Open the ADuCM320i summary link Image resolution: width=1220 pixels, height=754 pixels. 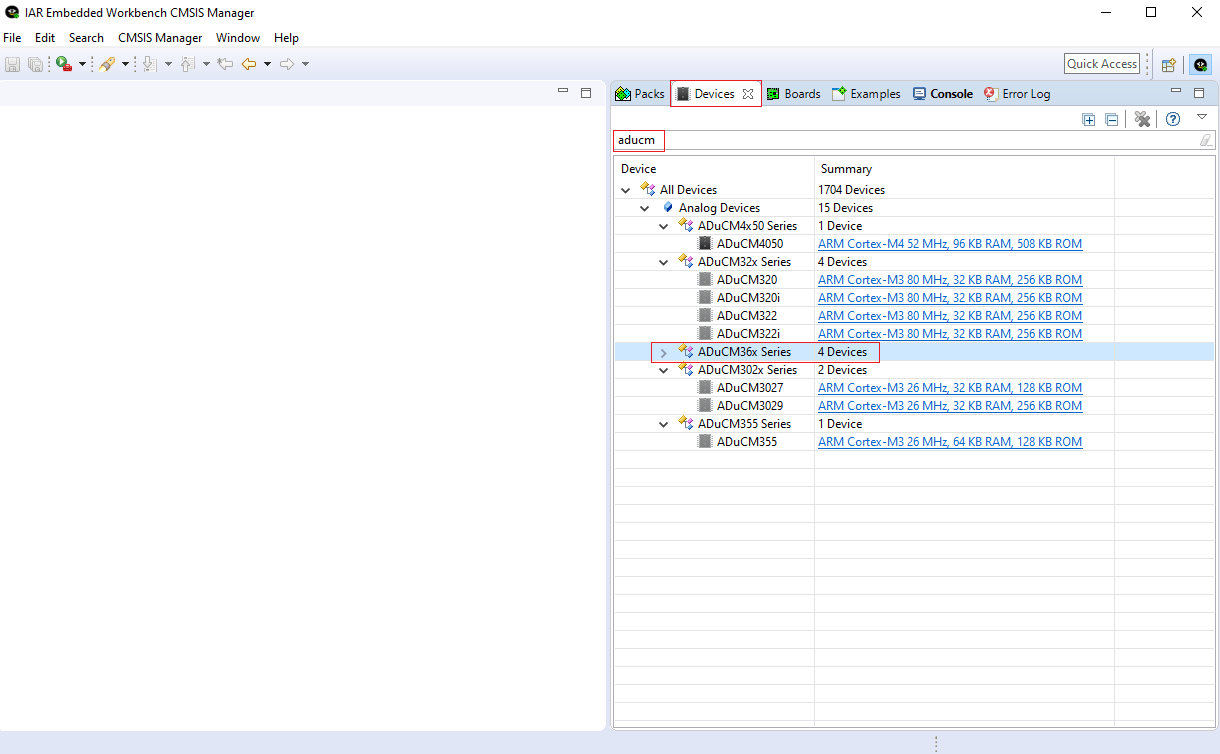tap(950, 298)
